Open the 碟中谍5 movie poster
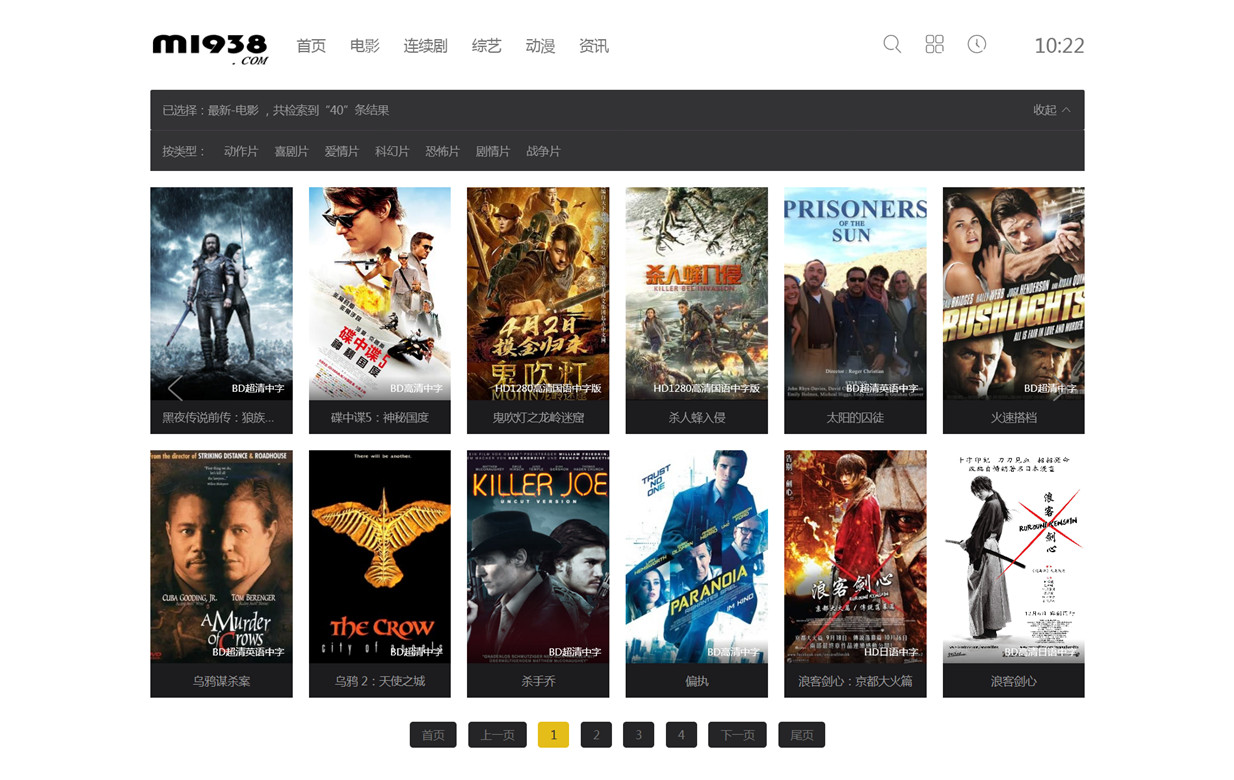The height and width of the screenshot is (780, 1234). 380,294
